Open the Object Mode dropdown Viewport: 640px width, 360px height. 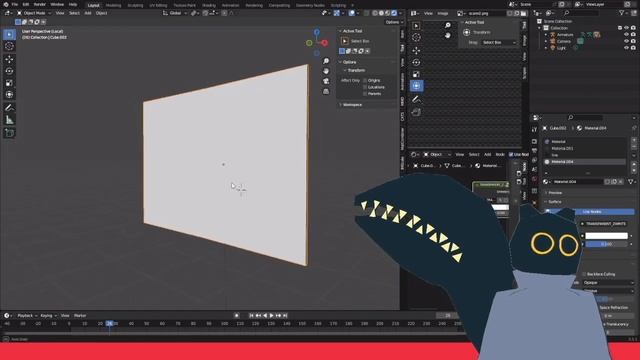[34, 13]
